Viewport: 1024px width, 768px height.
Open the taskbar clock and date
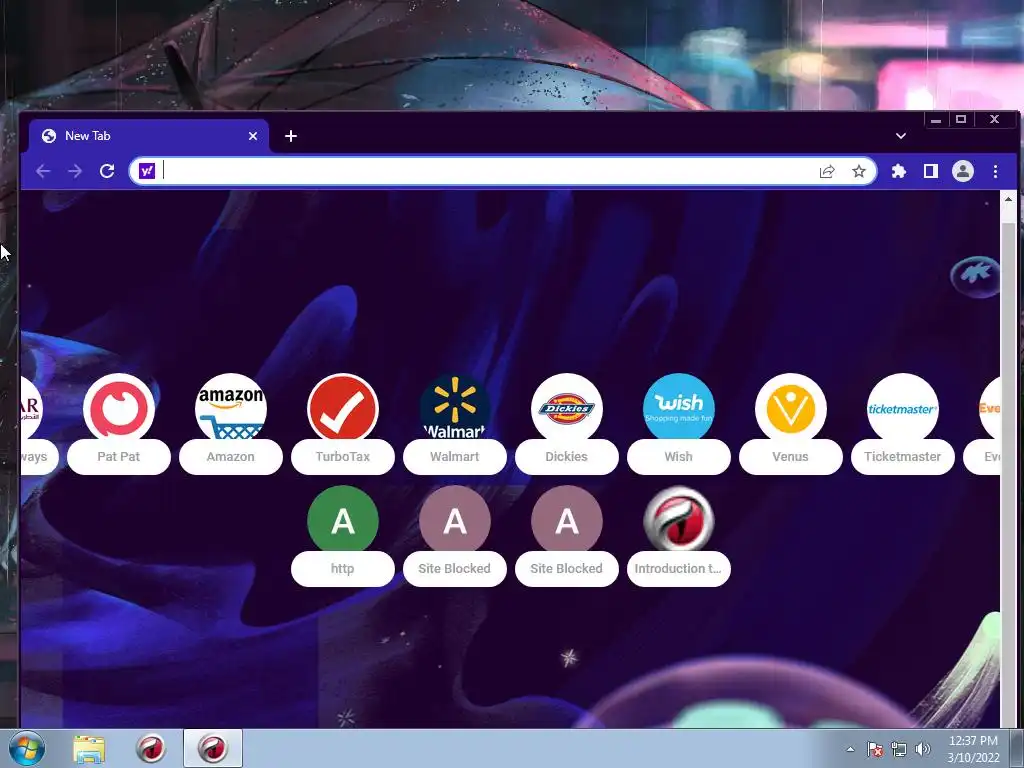973,749
